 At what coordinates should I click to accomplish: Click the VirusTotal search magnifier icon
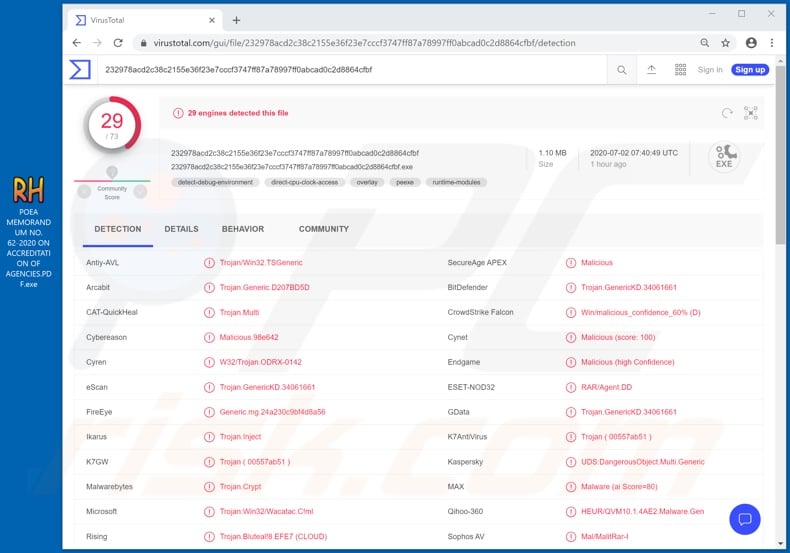click(622, 70)
